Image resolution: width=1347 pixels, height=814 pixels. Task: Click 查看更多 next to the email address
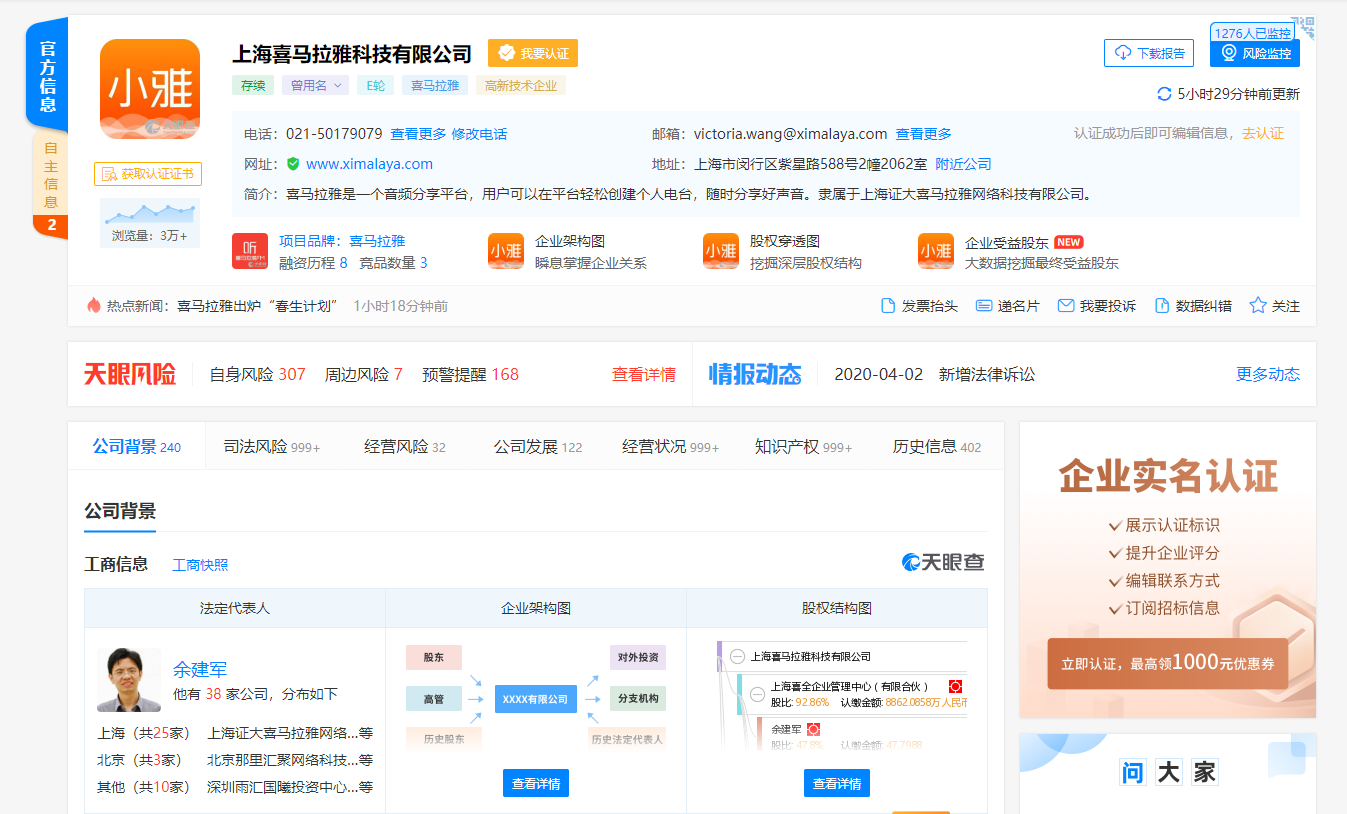click(923, 134)
